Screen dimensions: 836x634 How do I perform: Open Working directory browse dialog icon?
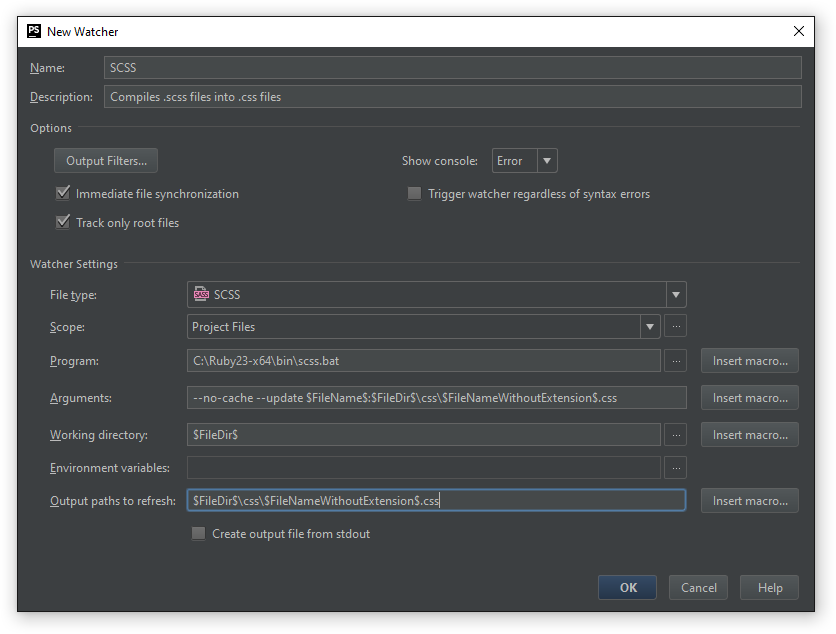(x=676, y=435)
